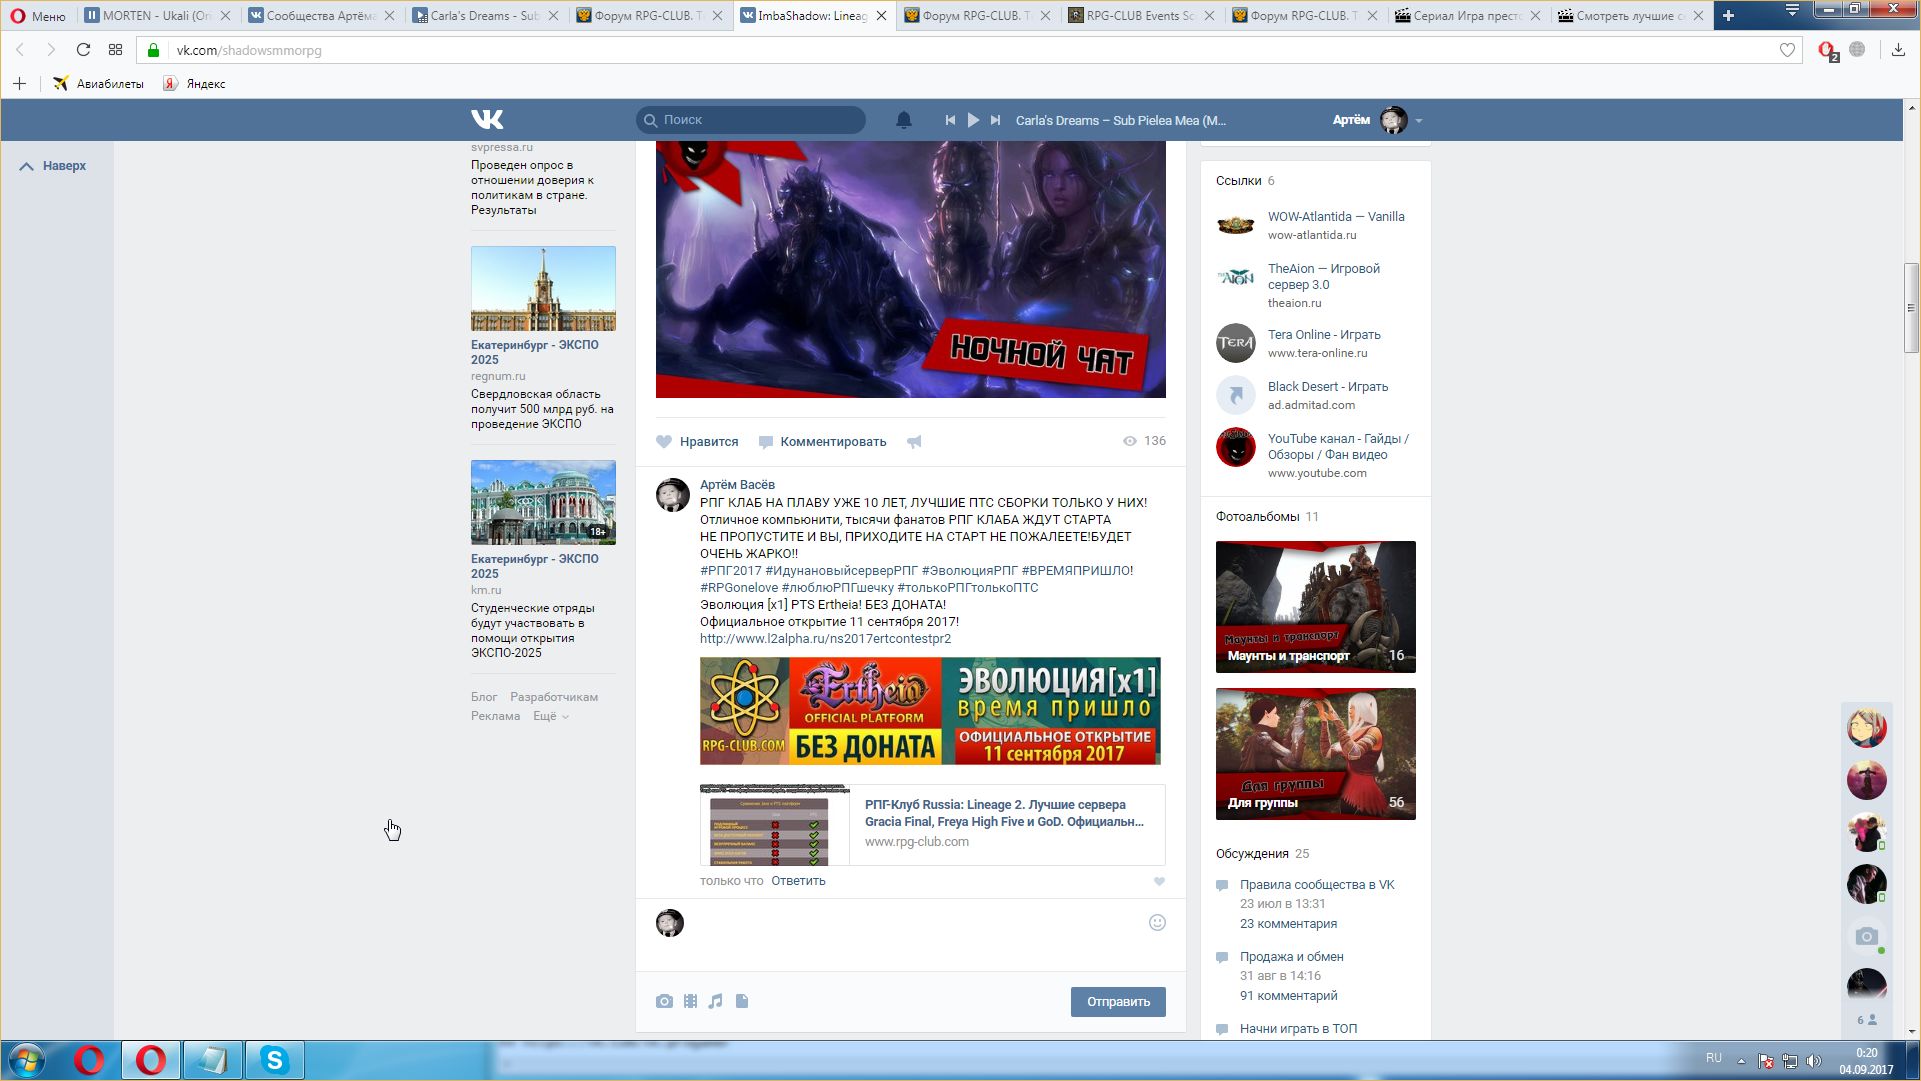Open Екатеринбург - ЭКСПО 2025 regnum.ru ad
Screen dimensions: 1921x1081
point(543,338)
